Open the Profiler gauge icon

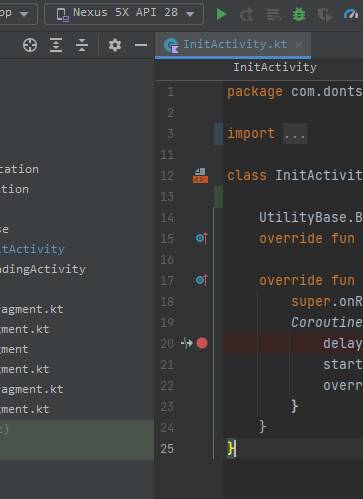351,14
